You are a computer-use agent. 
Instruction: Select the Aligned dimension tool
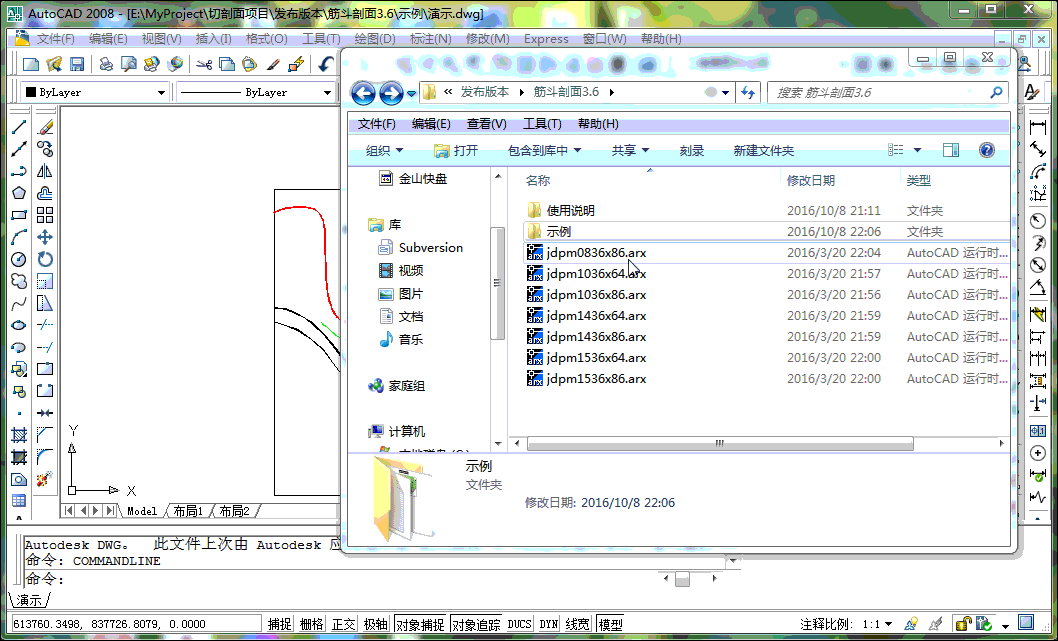[1038, 149]
